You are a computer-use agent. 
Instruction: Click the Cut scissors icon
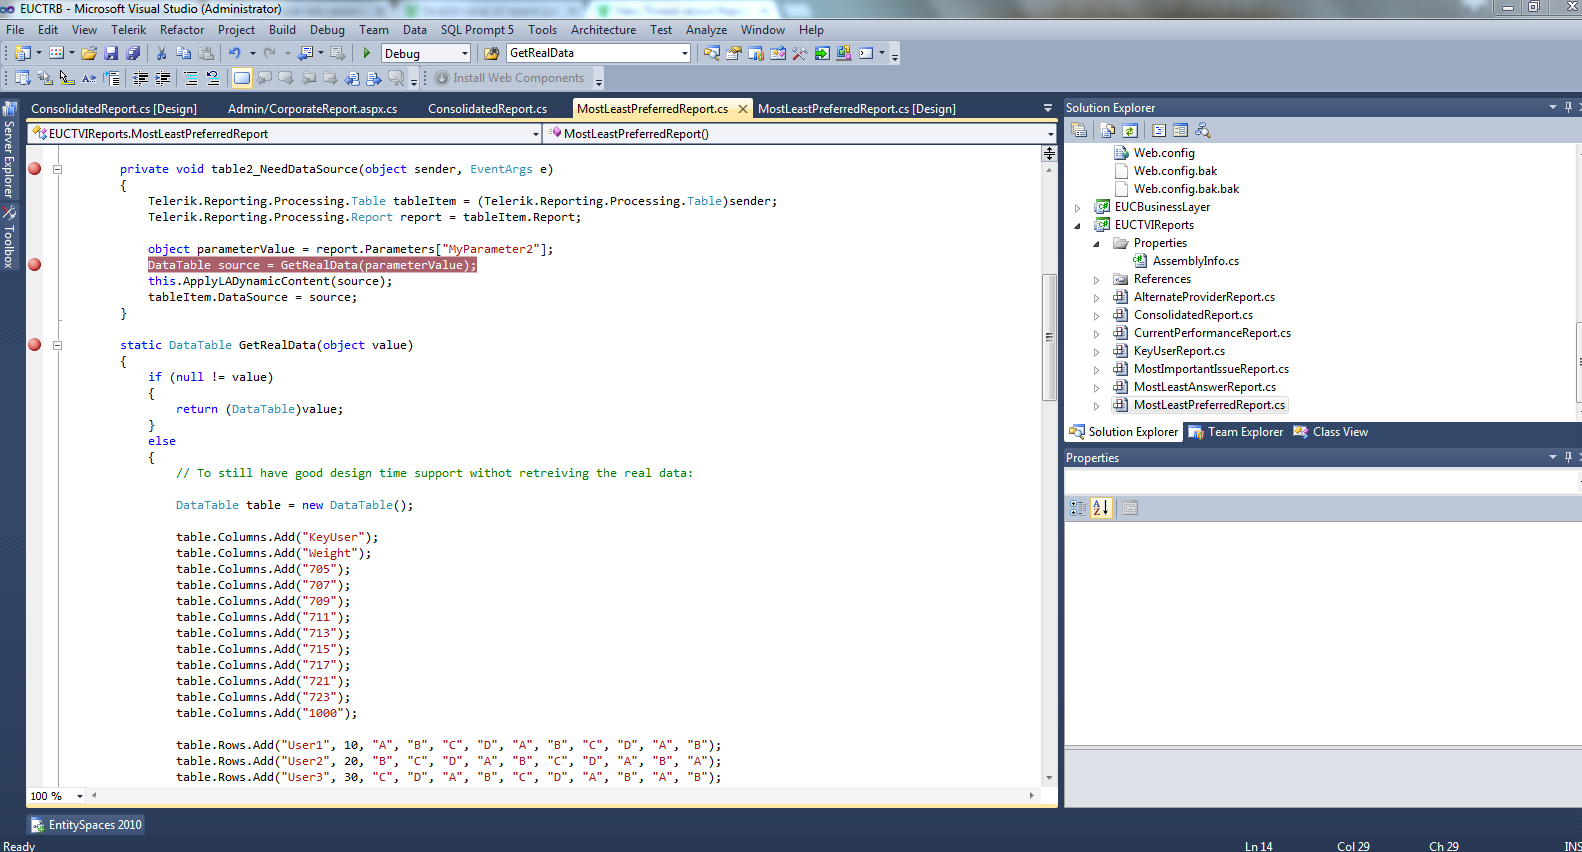pos(161,53)
